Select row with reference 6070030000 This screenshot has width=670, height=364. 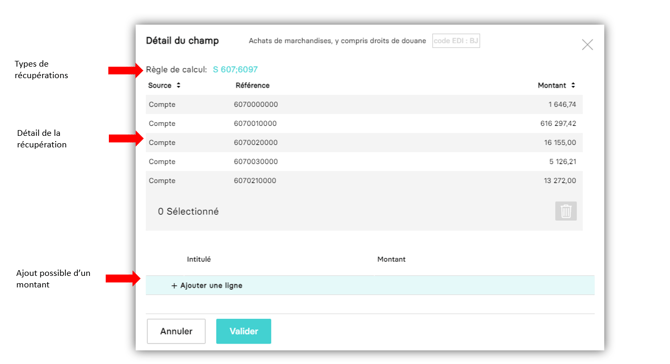click(364, 161)
